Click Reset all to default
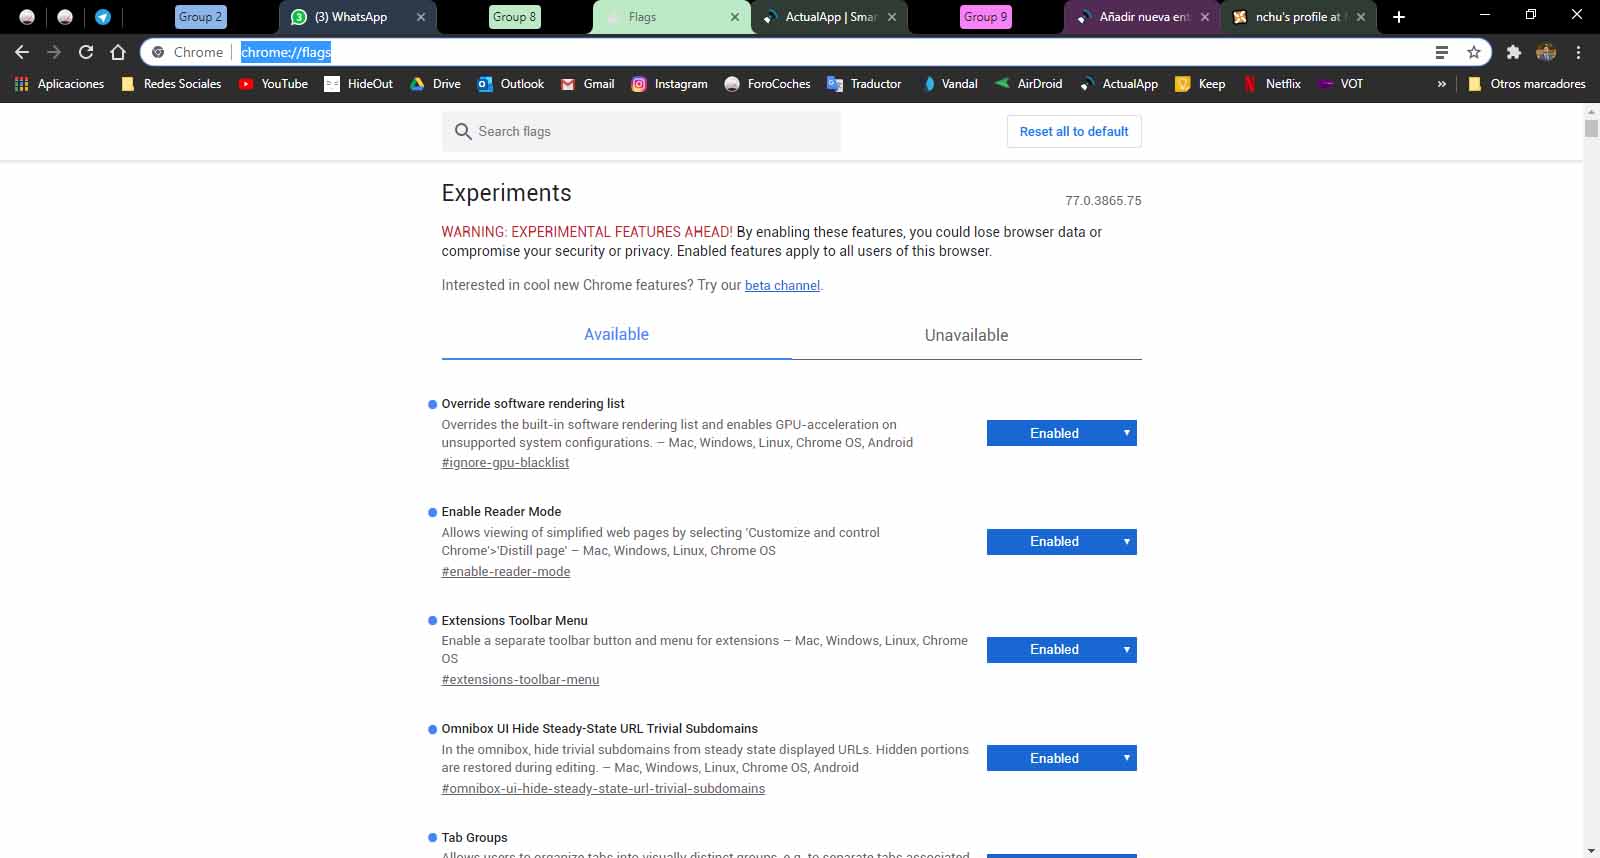Viewport: 1600px width, 858px height. click(x=1074, y=131)
